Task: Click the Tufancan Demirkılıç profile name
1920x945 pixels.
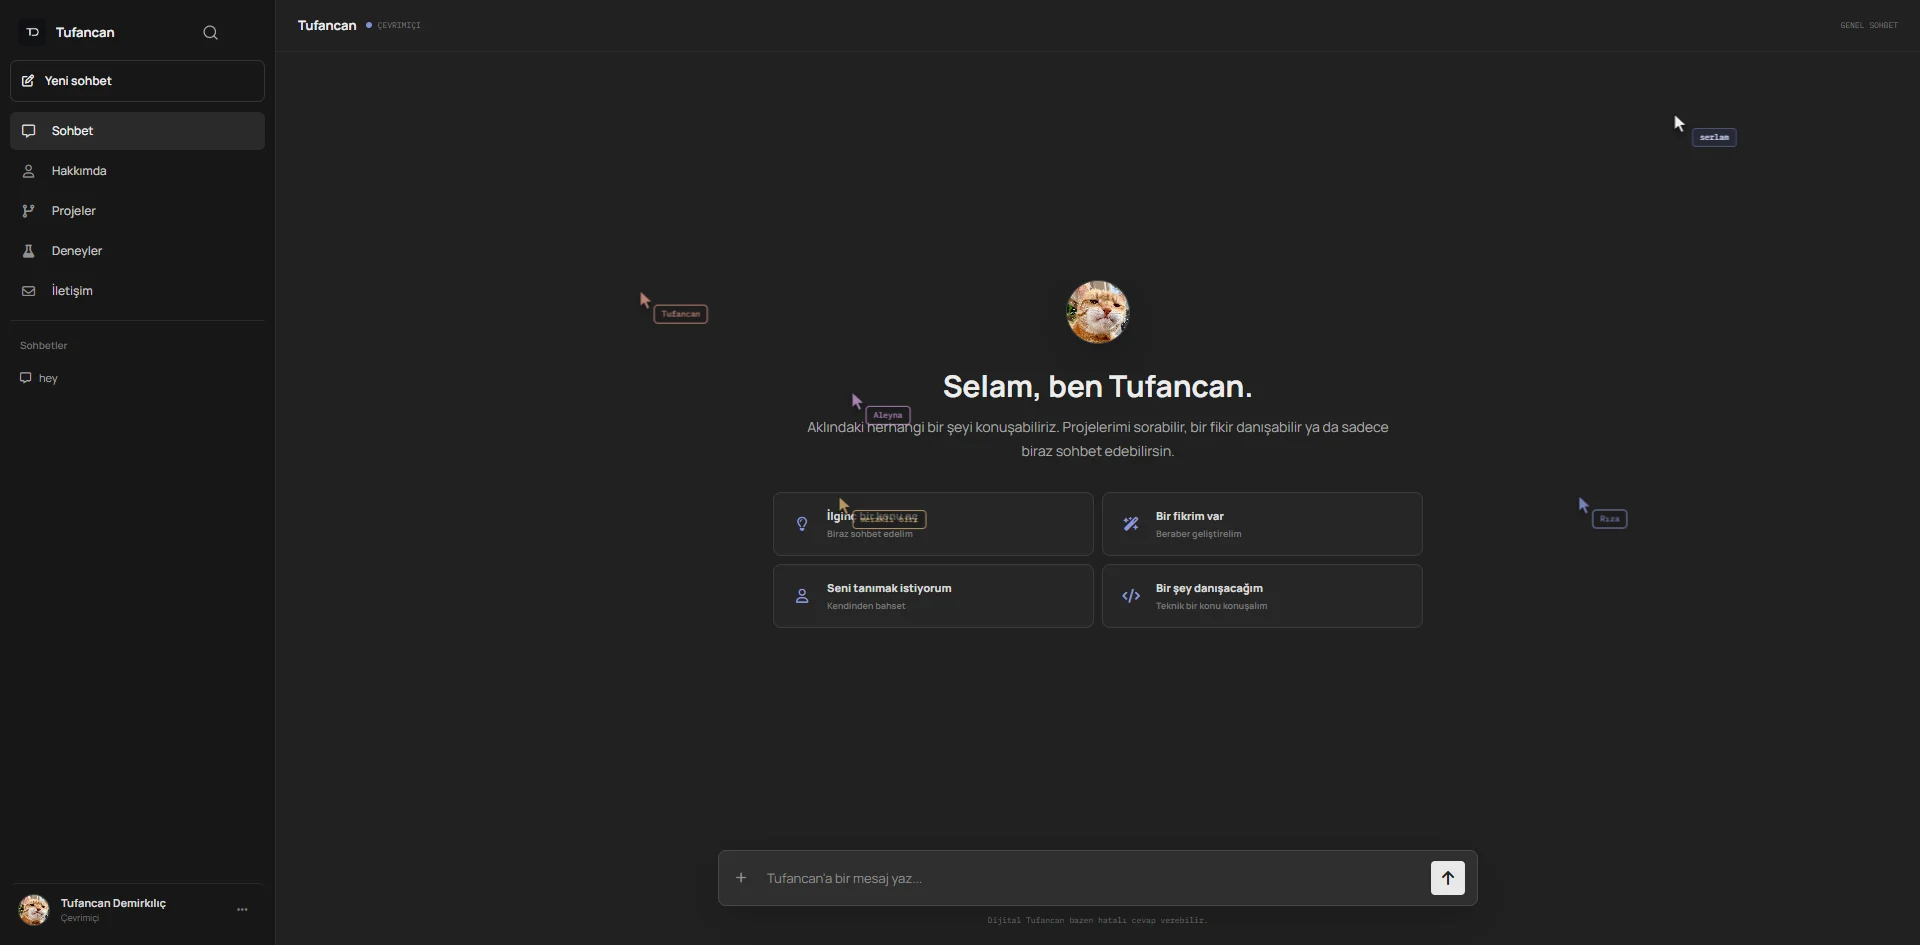Action: point(113,903)
